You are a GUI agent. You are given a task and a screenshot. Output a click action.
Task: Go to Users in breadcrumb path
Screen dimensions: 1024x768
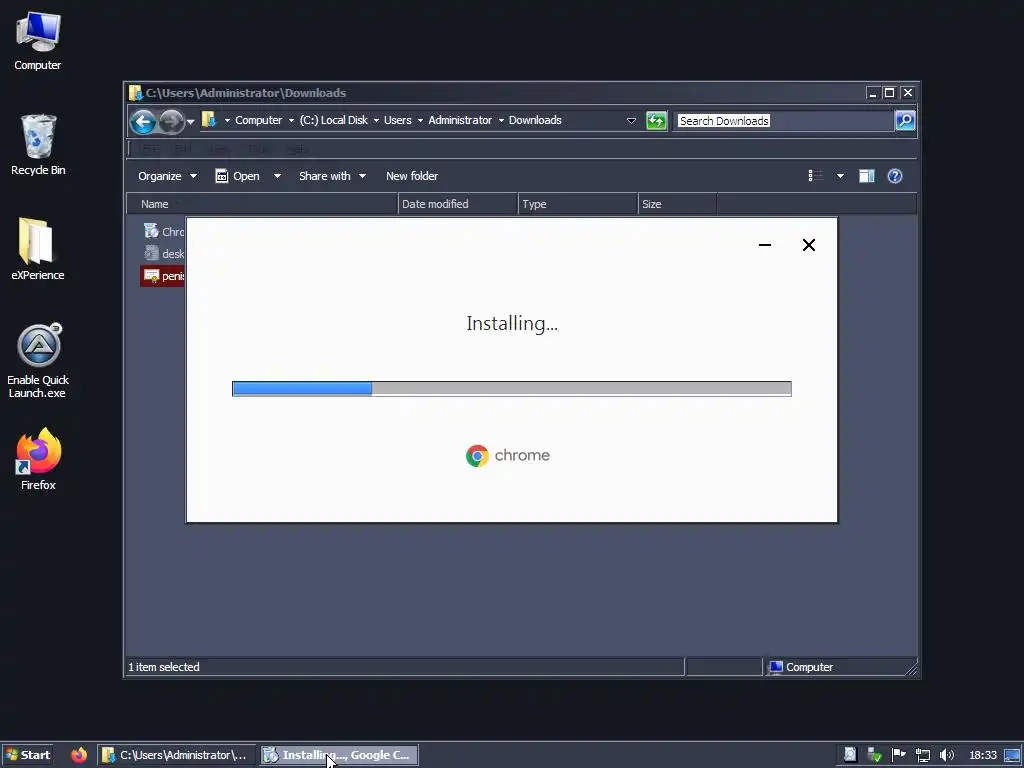[398, 120]
